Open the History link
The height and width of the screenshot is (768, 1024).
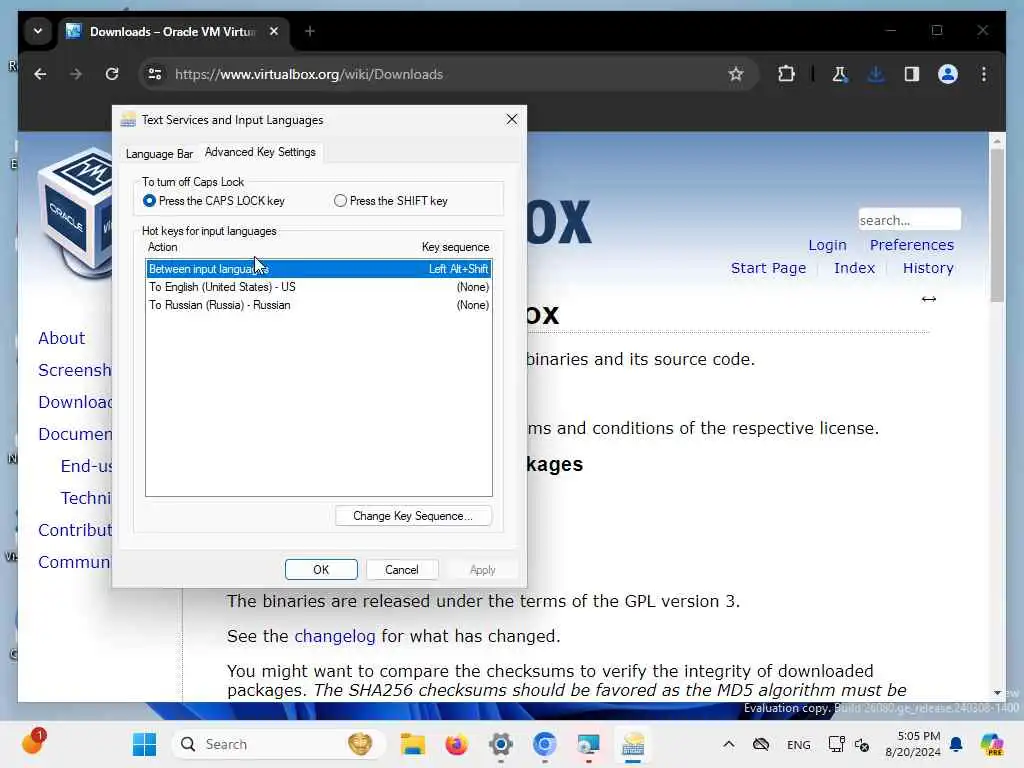(928, 268)
